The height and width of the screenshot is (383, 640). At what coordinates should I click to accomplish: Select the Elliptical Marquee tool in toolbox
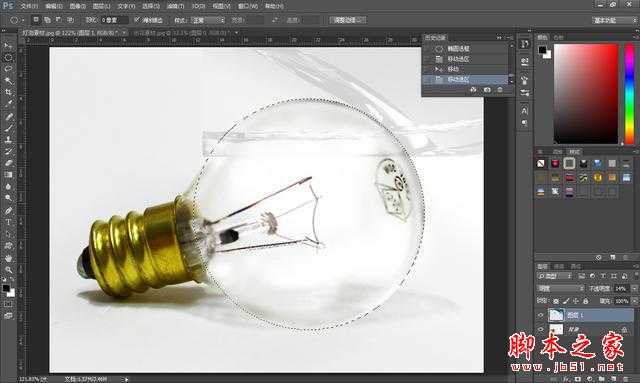point(8,58)
